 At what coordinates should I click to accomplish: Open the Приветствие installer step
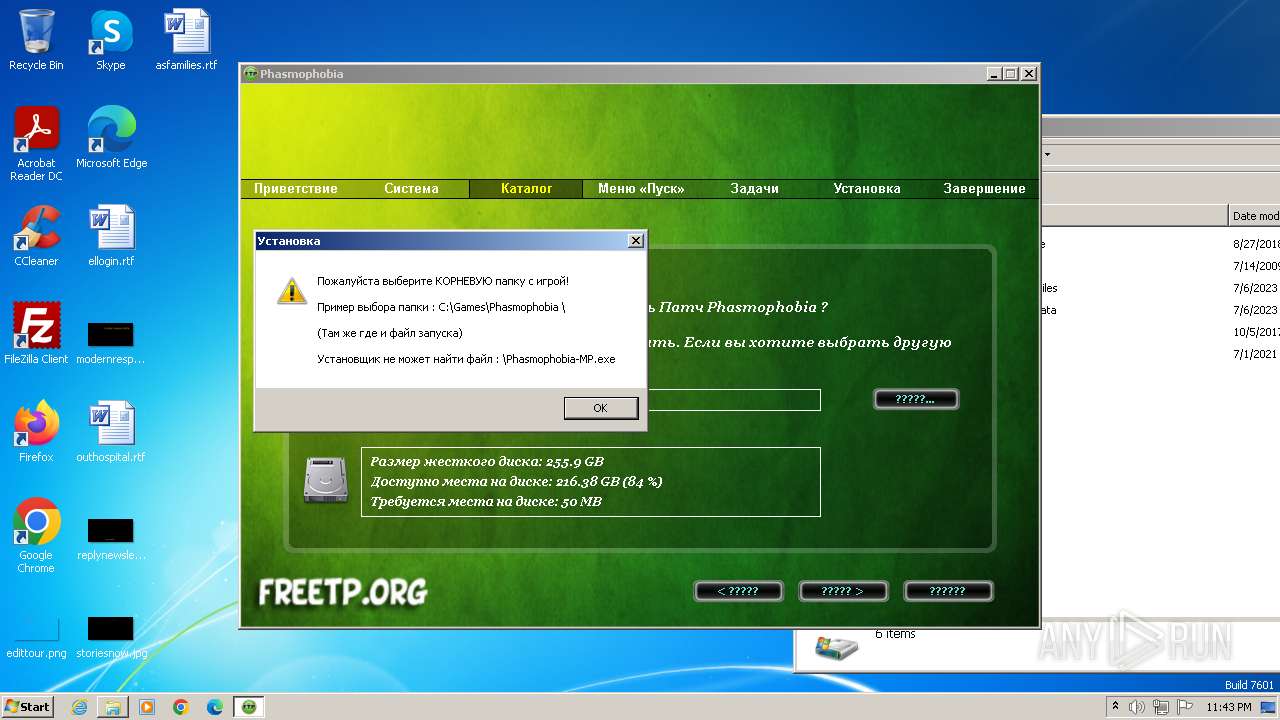click(296, 188)
